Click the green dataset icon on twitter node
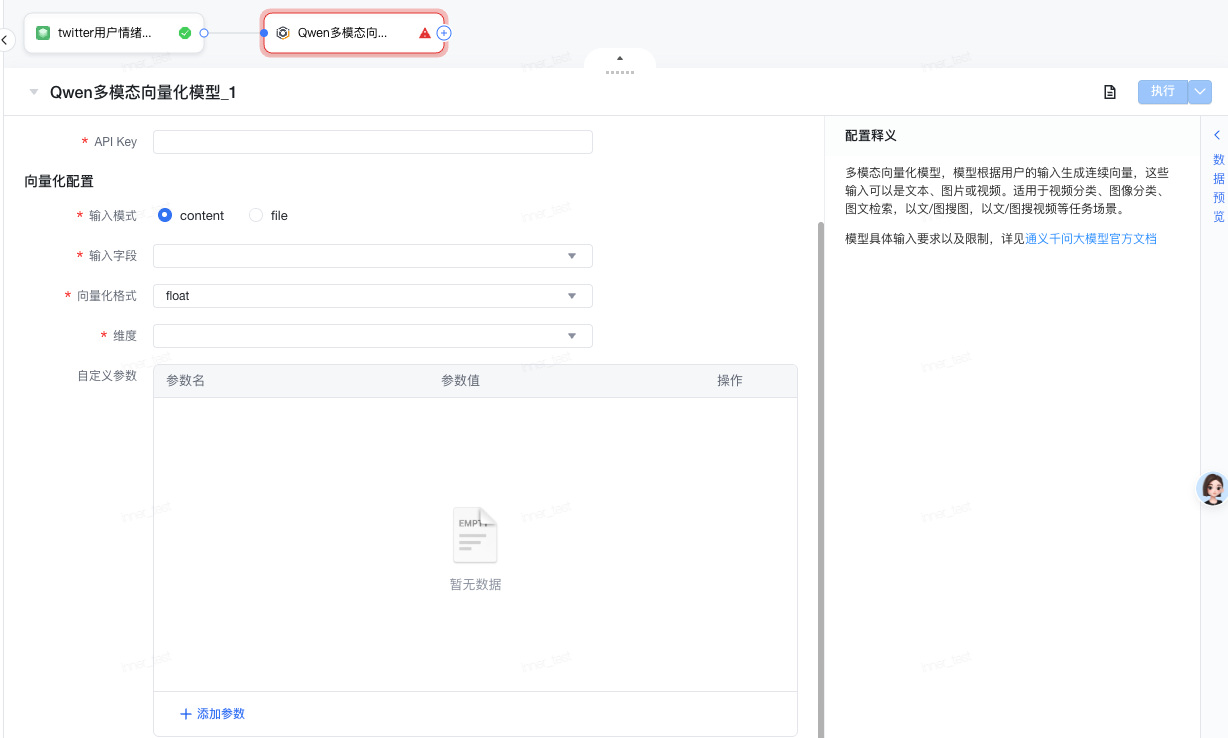Screen dimensions: 1228x738 (x=43, y=33)
